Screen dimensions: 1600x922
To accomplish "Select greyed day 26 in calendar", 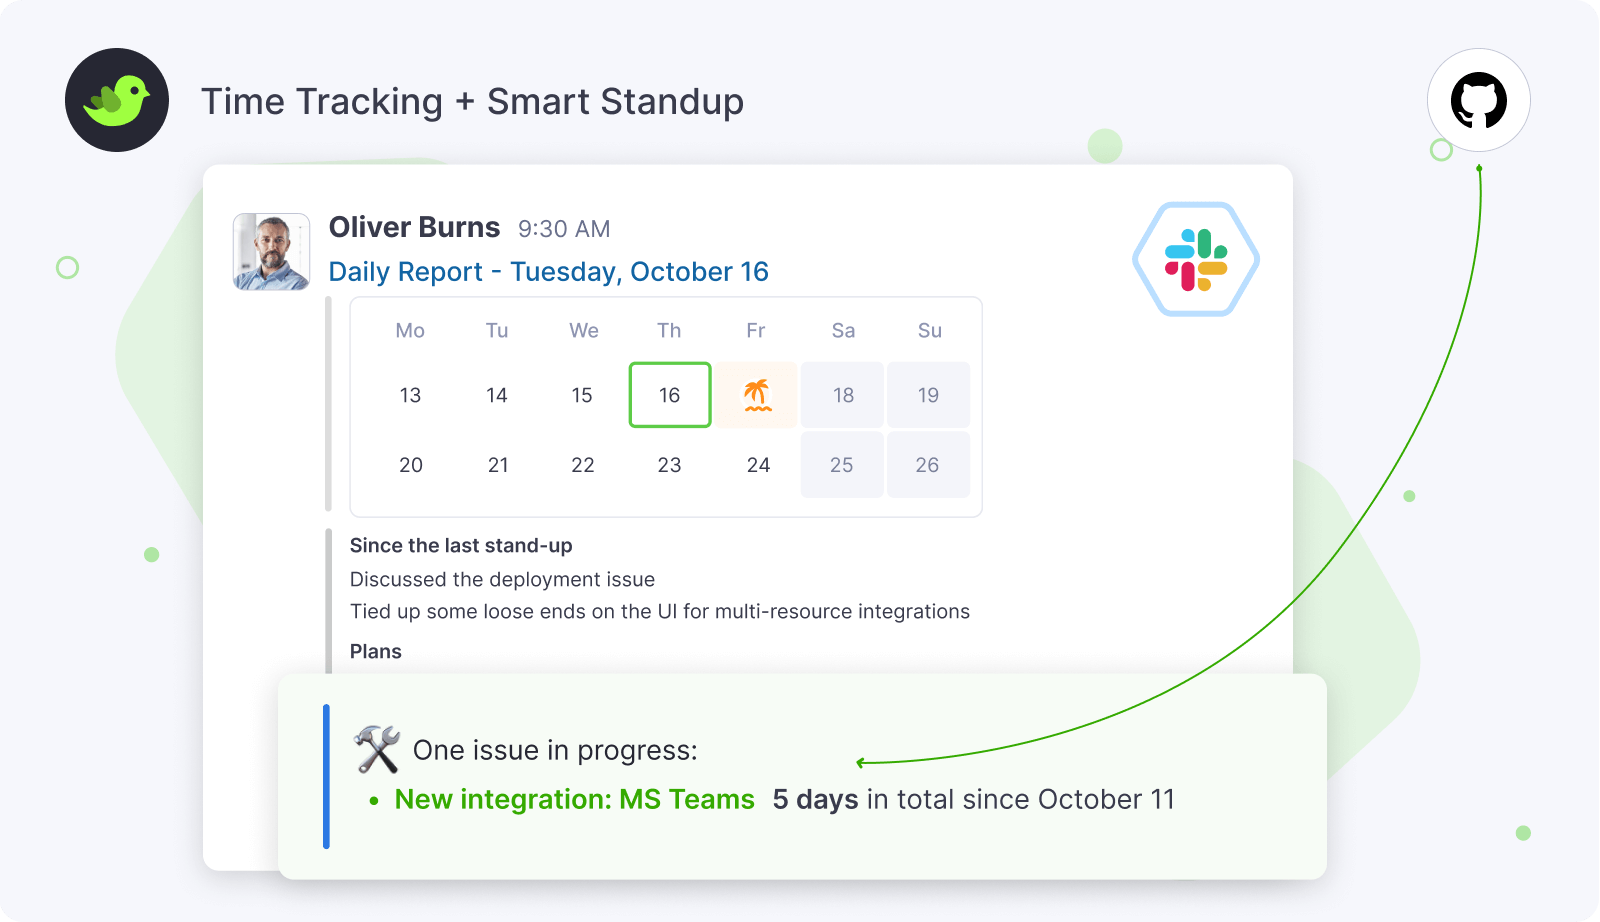I will 927,465.
